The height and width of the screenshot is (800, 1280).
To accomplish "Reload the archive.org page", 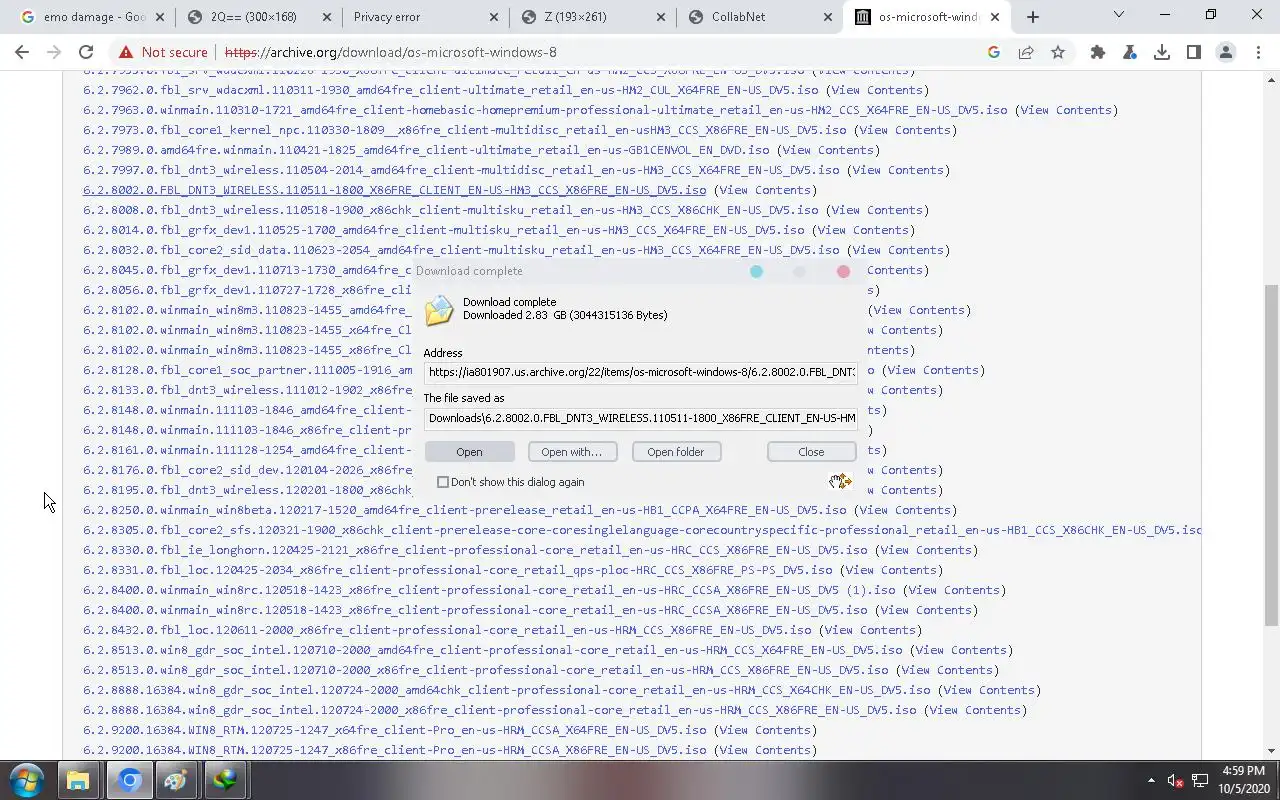I will click(86, 52).
